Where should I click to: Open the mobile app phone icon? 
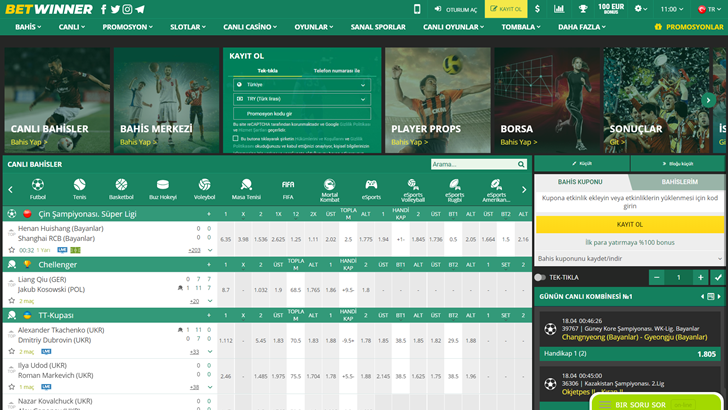point(417,9)
